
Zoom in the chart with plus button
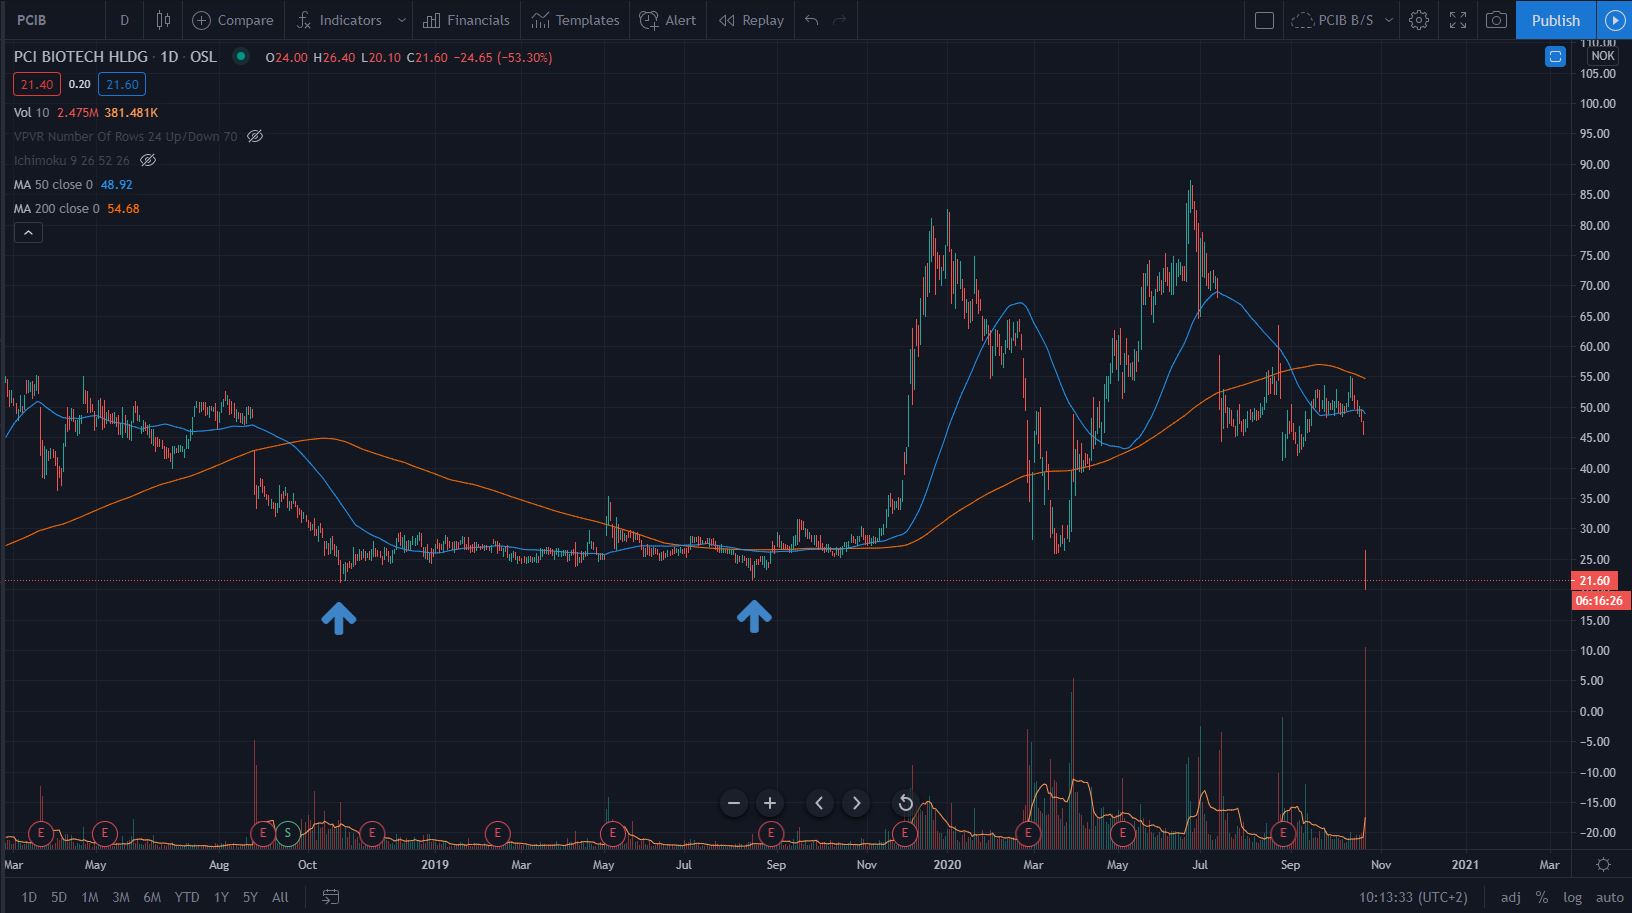click(770, 803)
